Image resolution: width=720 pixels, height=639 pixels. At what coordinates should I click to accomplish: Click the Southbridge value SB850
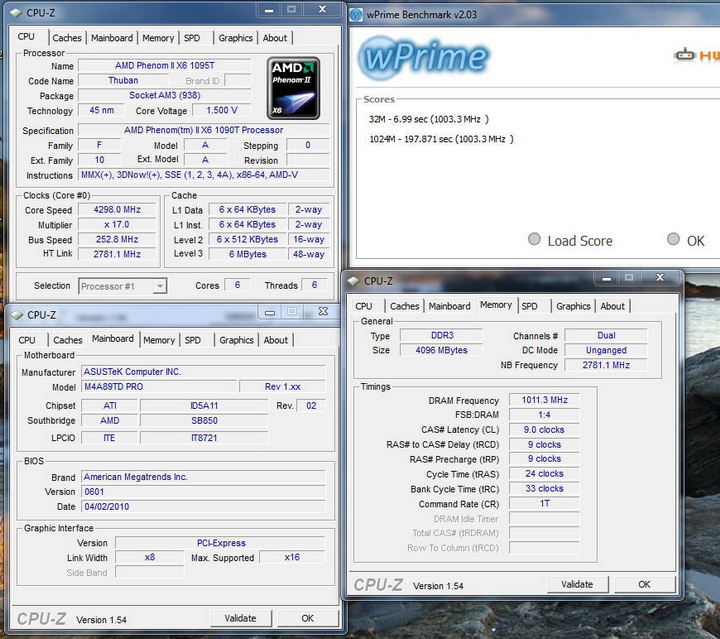tap(204, 420)
